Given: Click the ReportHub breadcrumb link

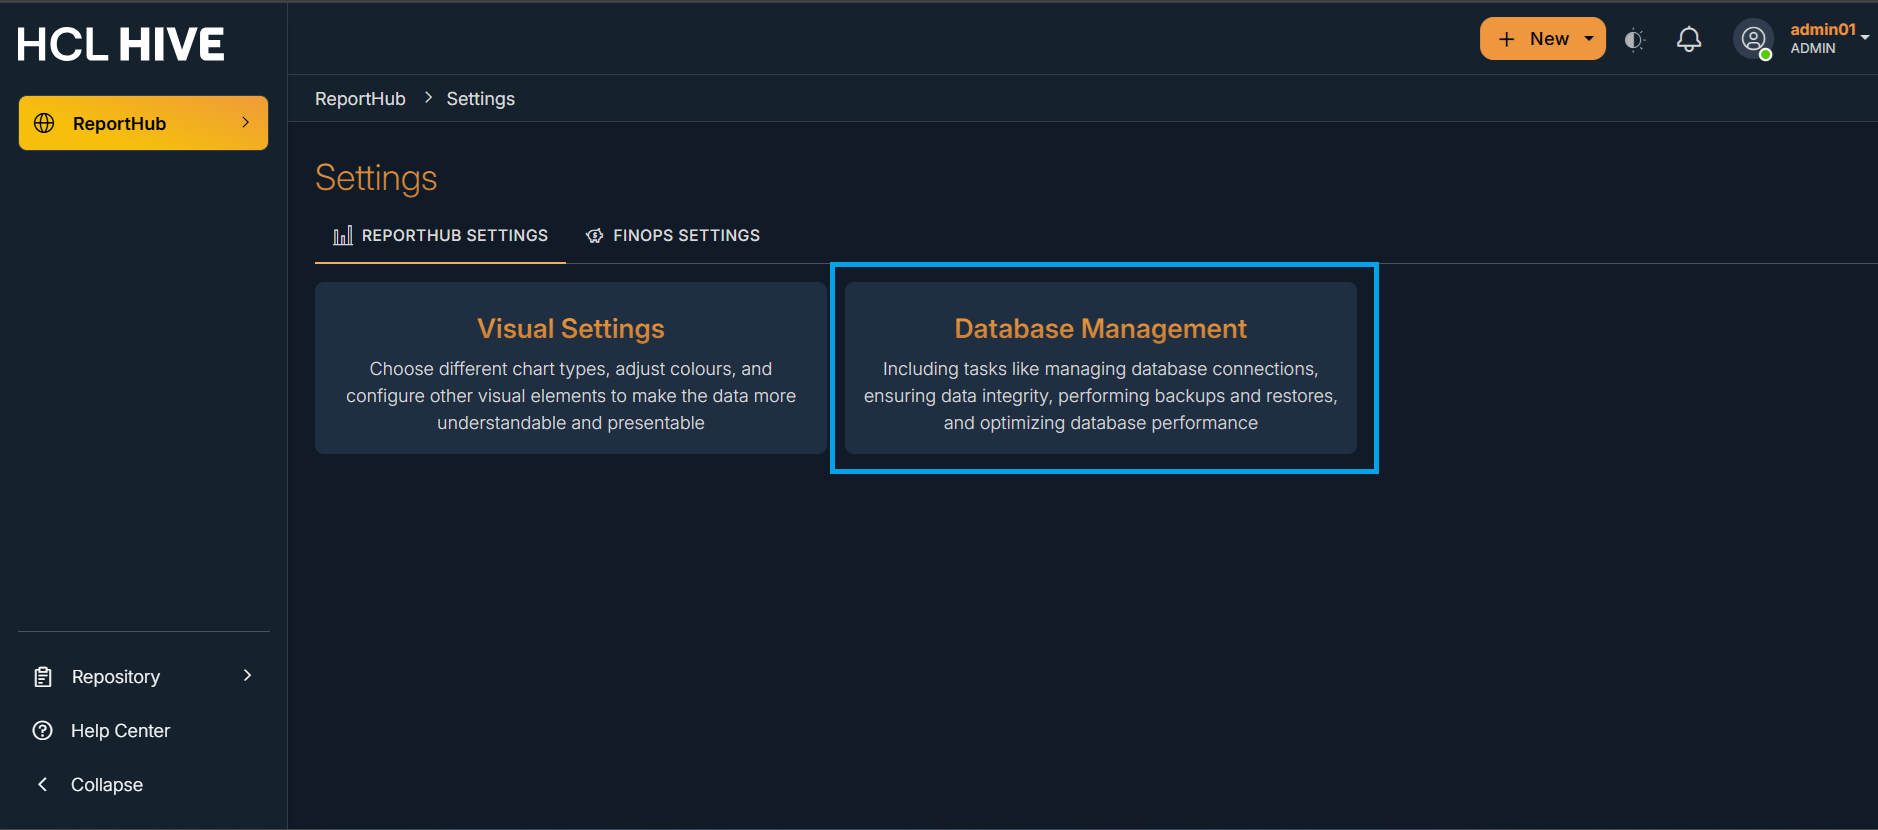Looking at the screenshot, I should coord(360,99).
